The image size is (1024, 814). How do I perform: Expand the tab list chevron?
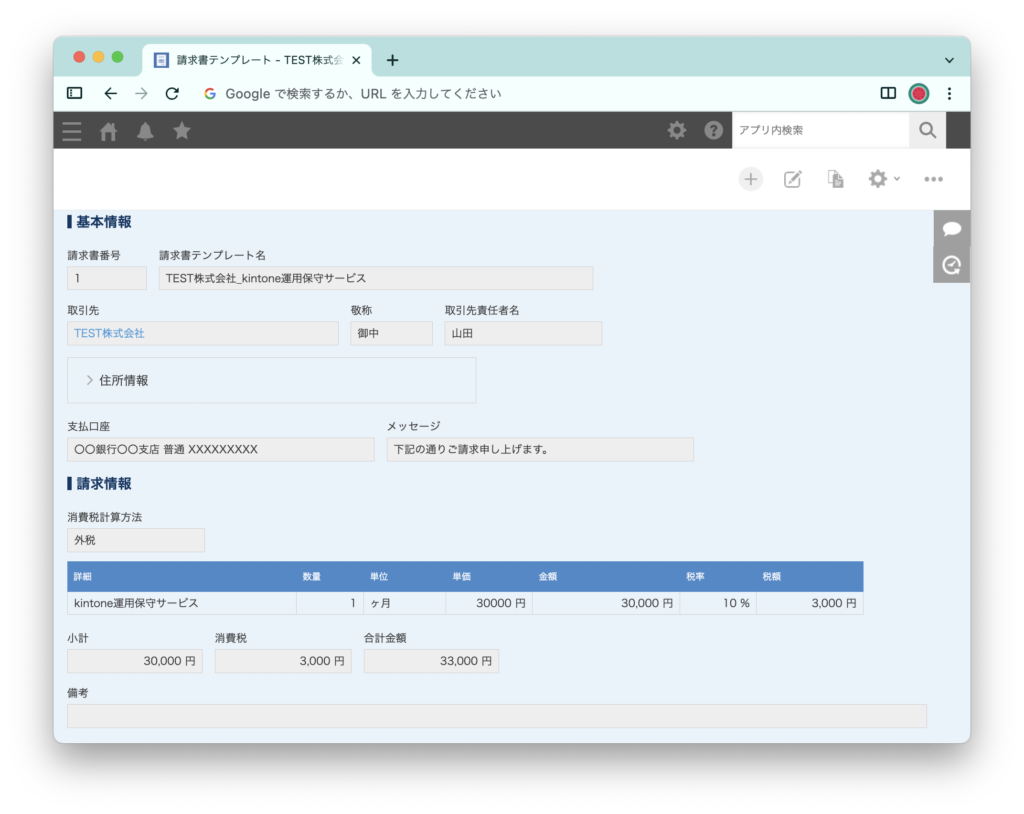pos(949,60)
